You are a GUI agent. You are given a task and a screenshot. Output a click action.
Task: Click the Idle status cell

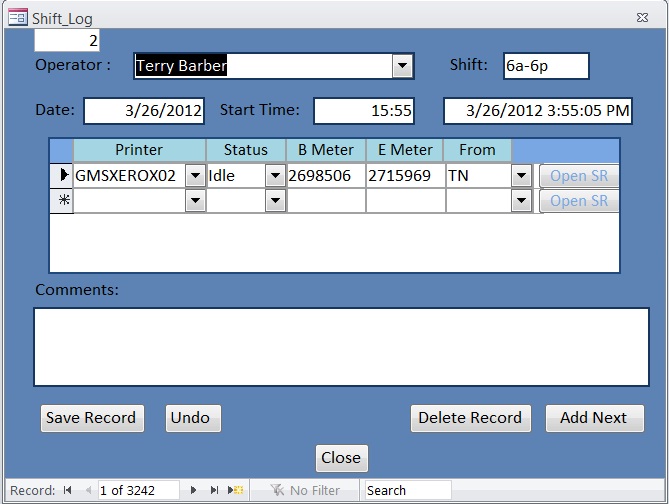(x=236, y=175)
